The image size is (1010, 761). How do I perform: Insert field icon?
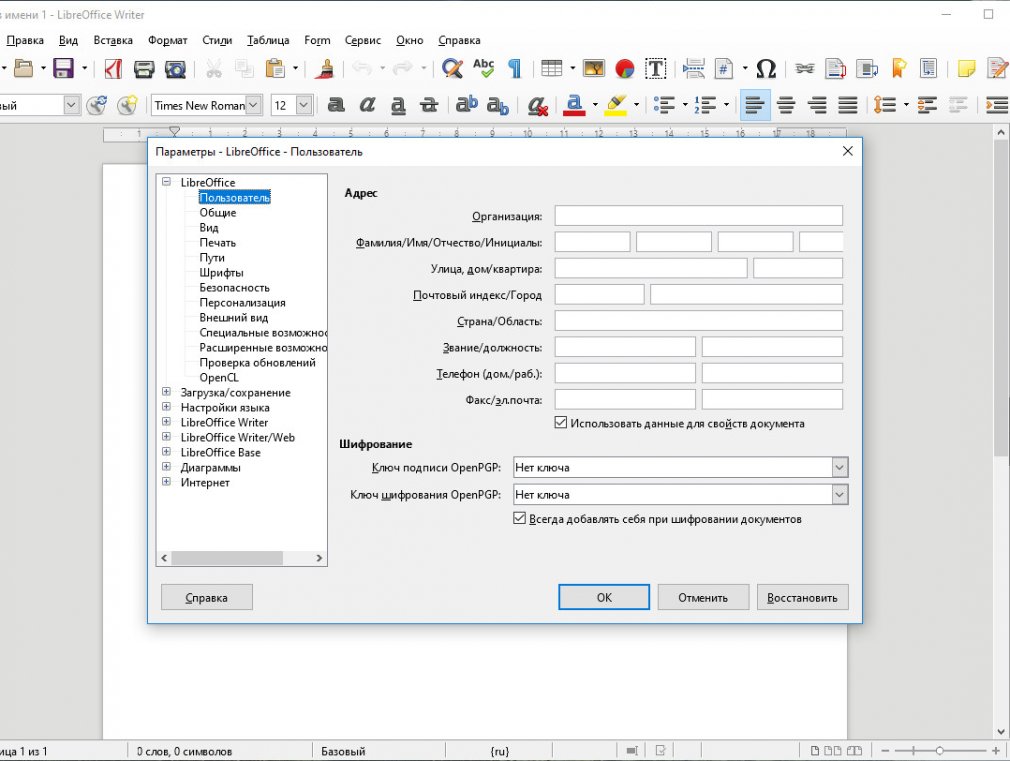724,68
